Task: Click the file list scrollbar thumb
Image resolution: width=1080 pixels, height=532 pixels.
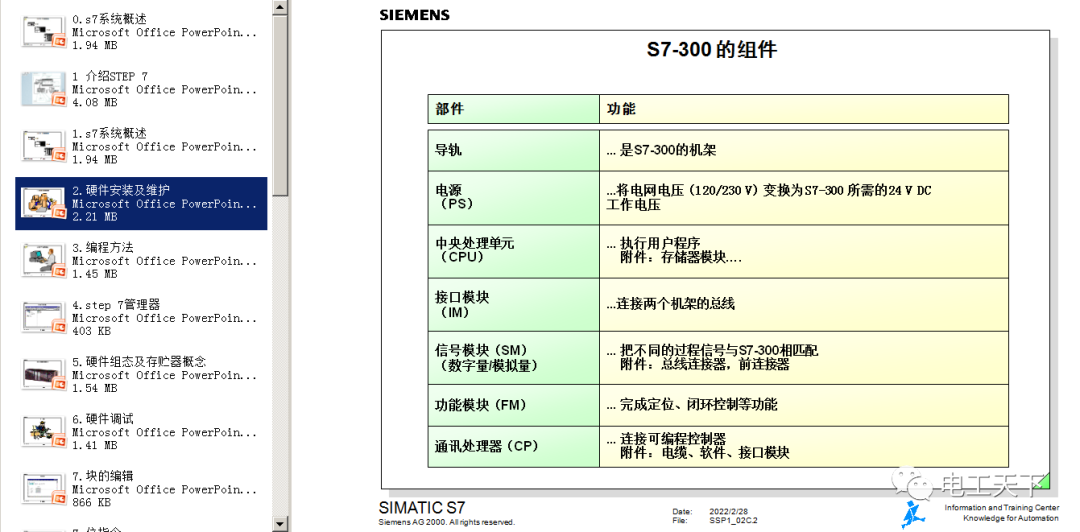Action: [x=279, y=105]
